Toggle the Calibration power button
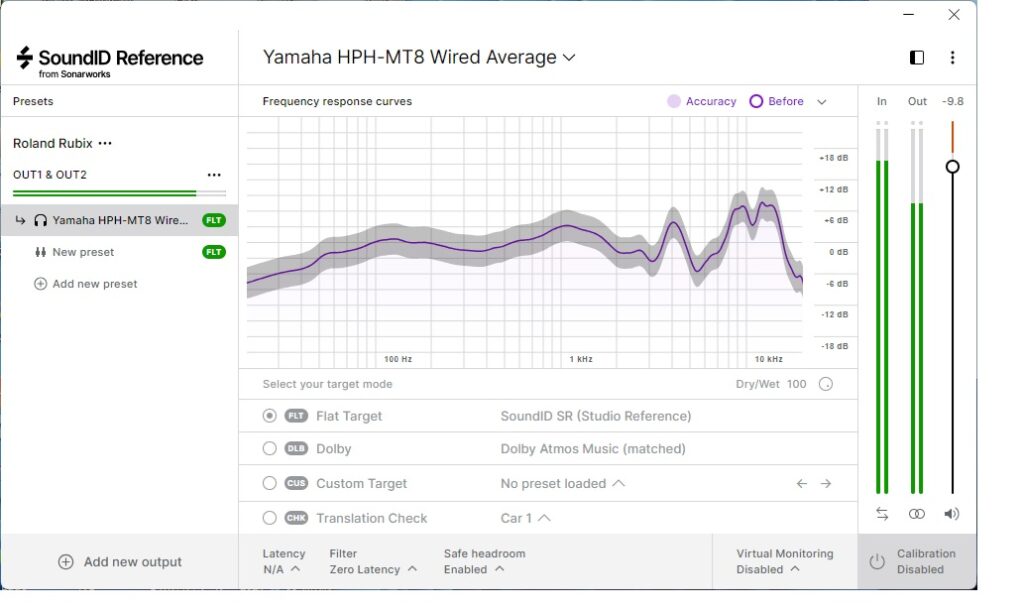The height and width of the screenshot is (611, 1024). [877, 562]
